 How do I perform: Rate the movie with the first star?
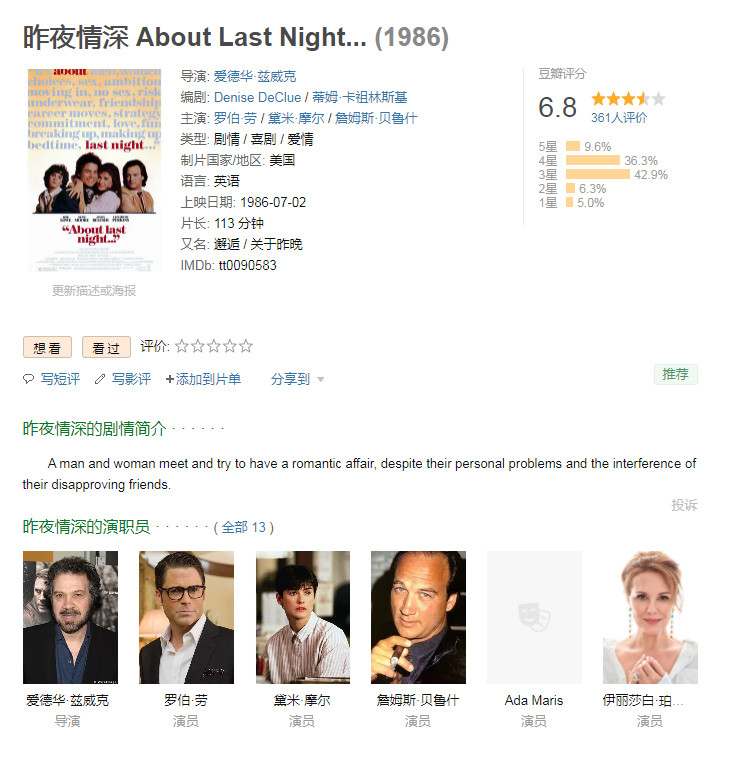click(x=182, y=346)
